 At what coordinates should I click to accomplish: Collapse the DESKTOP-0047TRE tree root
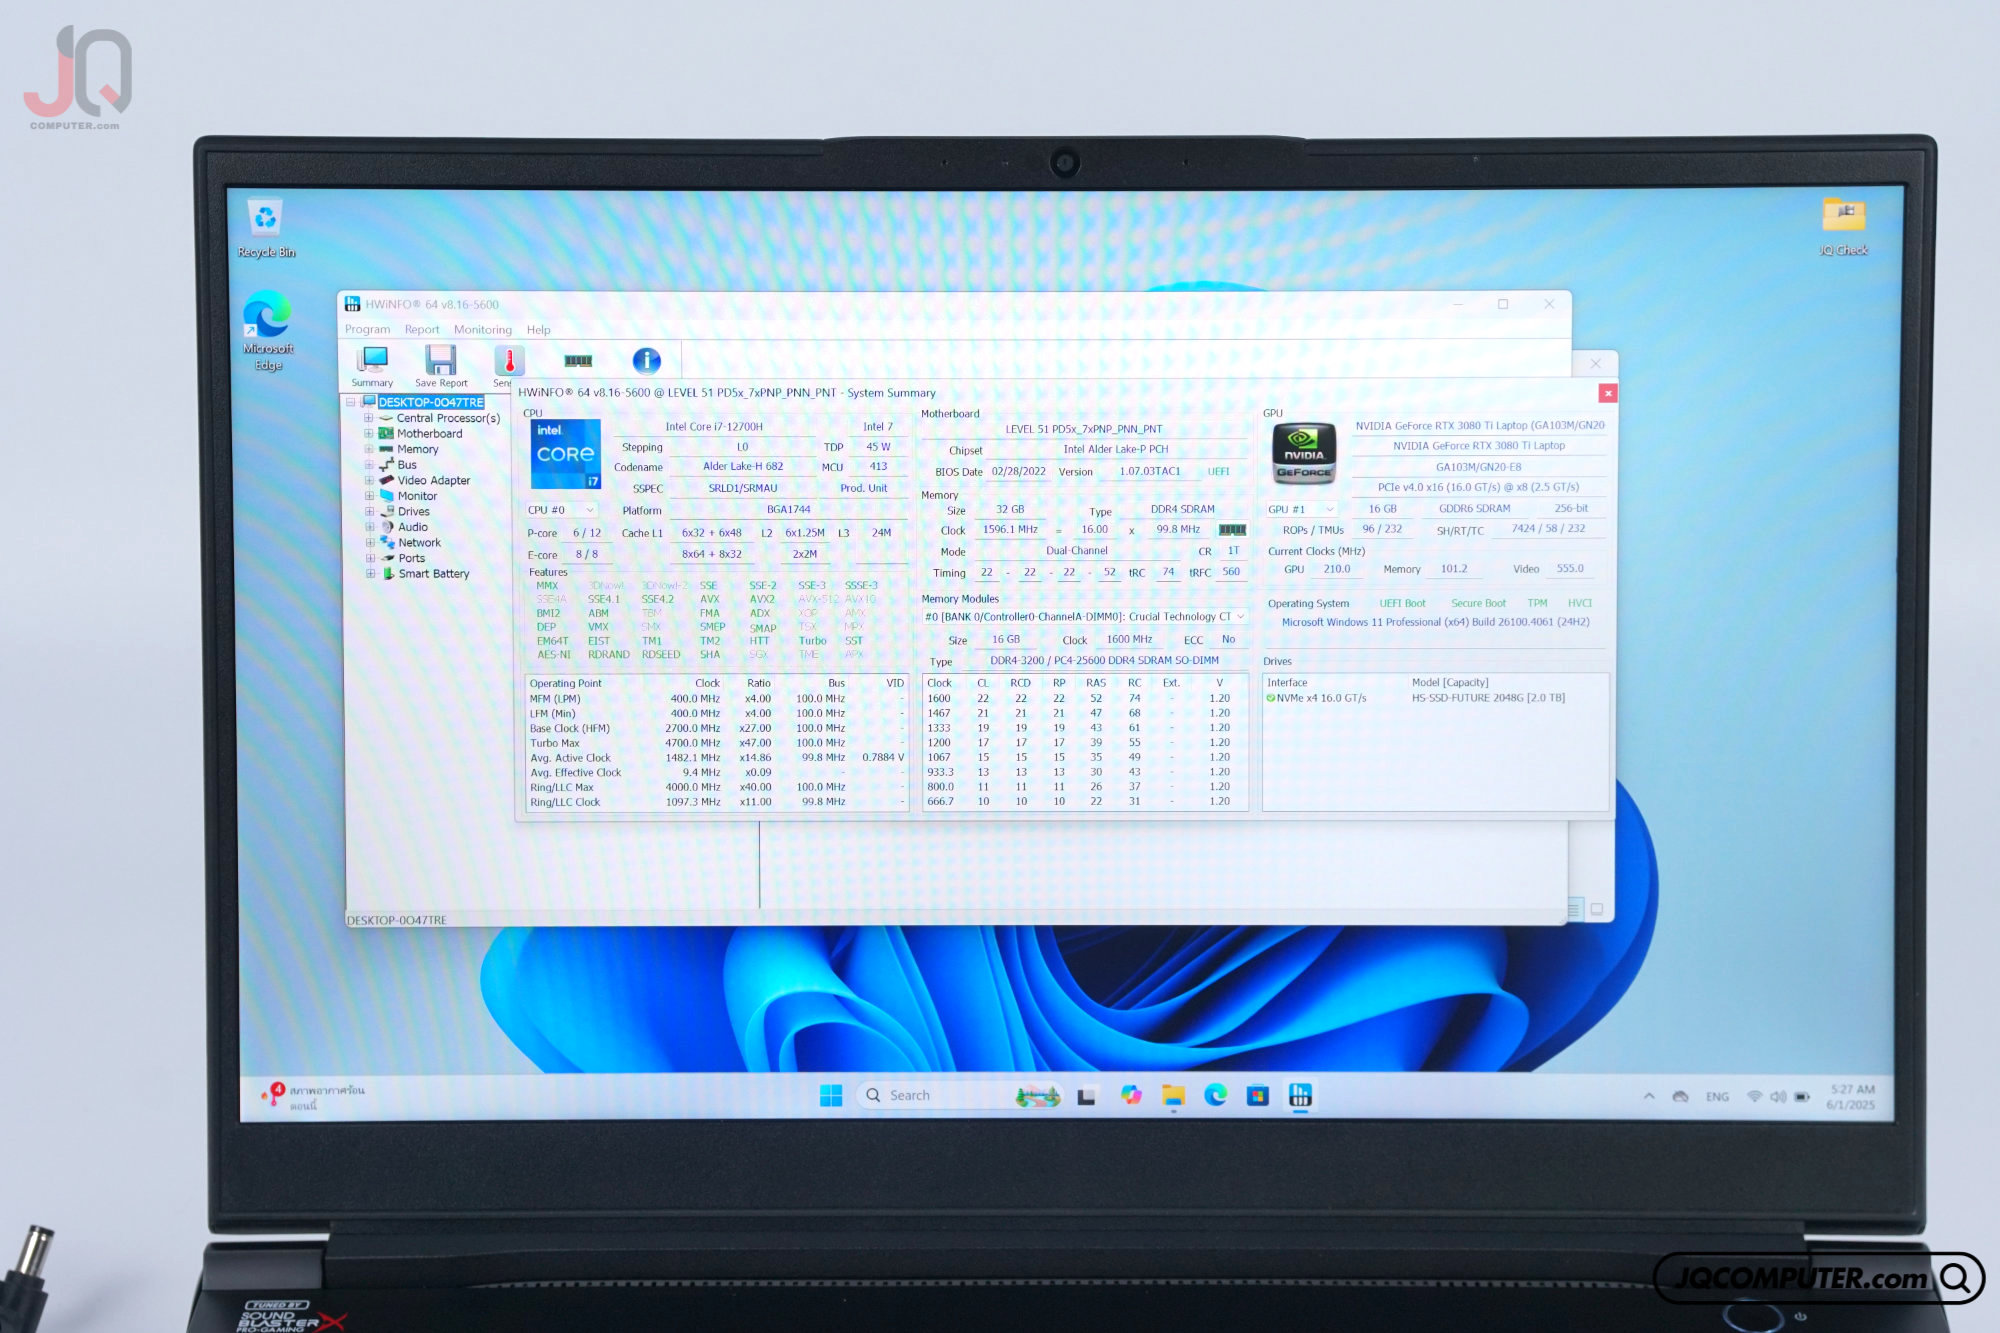pyautogui.click(x=351, y=402)
